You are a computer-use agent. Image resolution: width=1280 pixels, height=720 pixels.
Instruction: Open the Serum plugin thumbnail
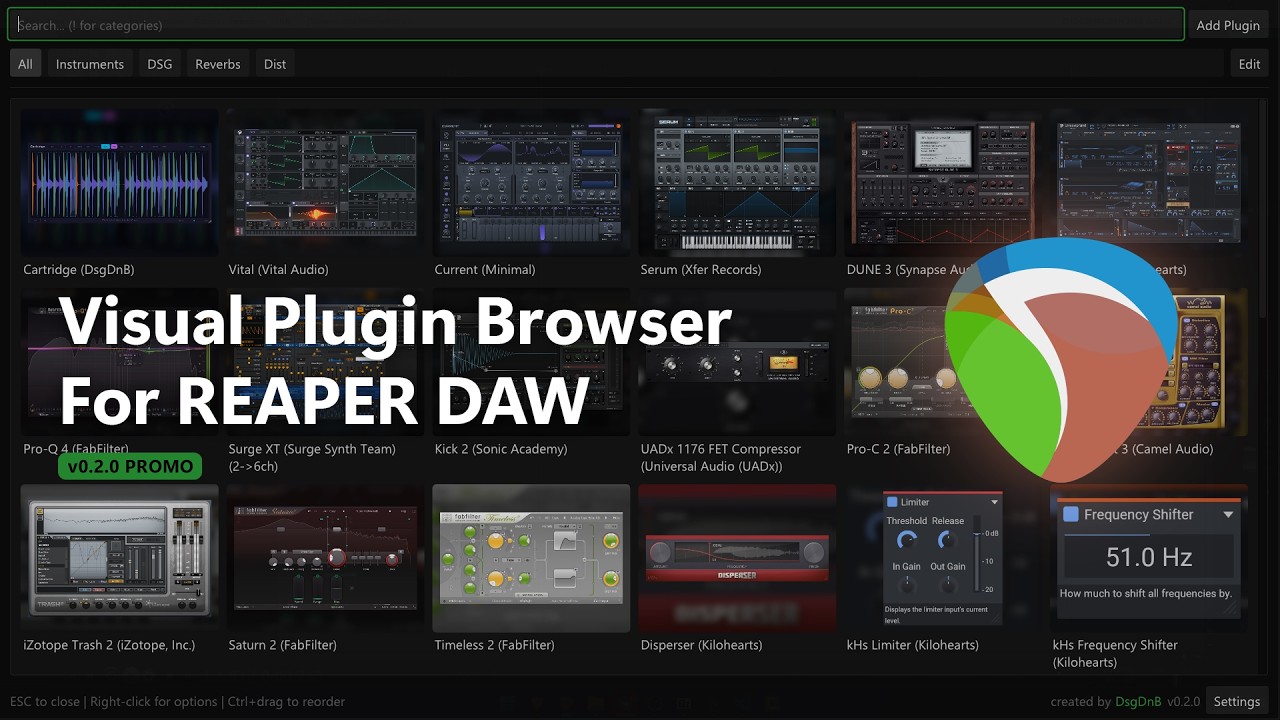pyautogui.click(x=737, y=183)
